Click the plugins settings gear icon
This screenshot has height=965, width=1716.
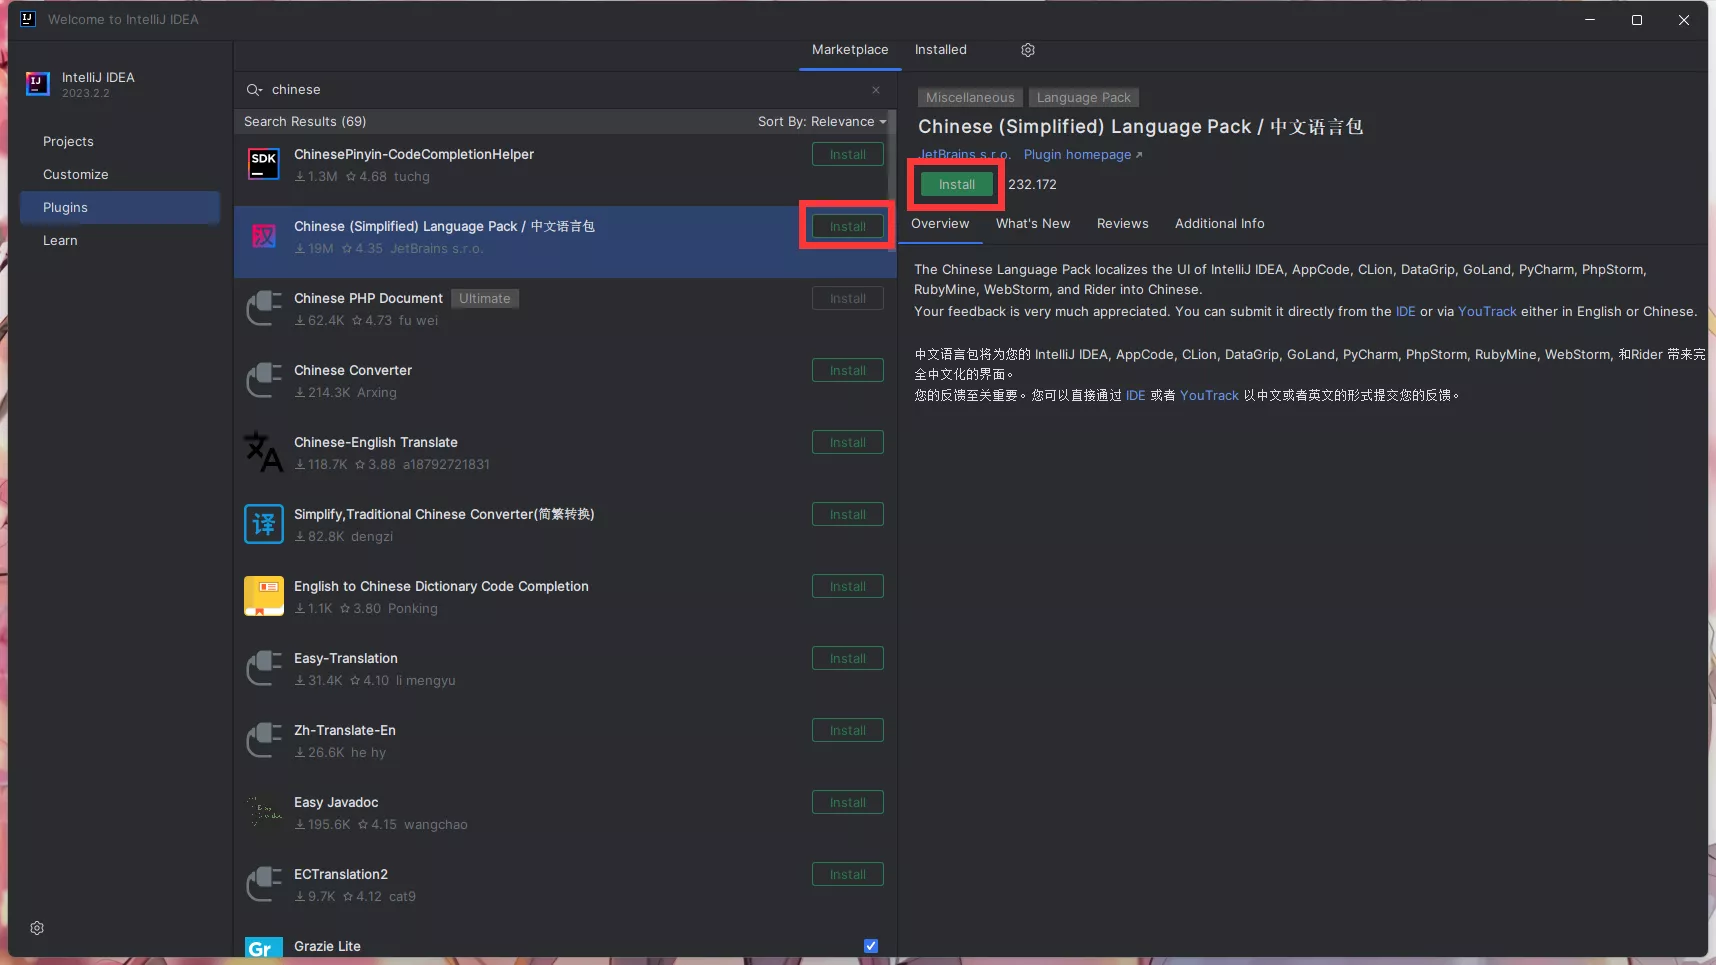pos(1027,50)
